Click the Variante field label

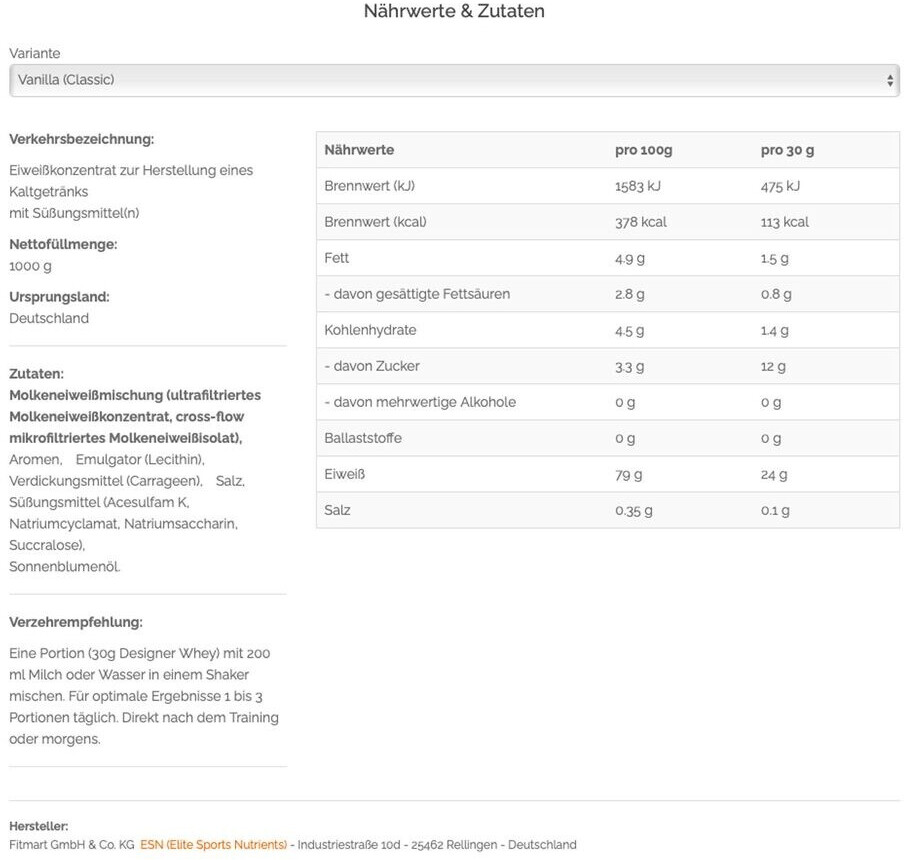pos(34,53)
